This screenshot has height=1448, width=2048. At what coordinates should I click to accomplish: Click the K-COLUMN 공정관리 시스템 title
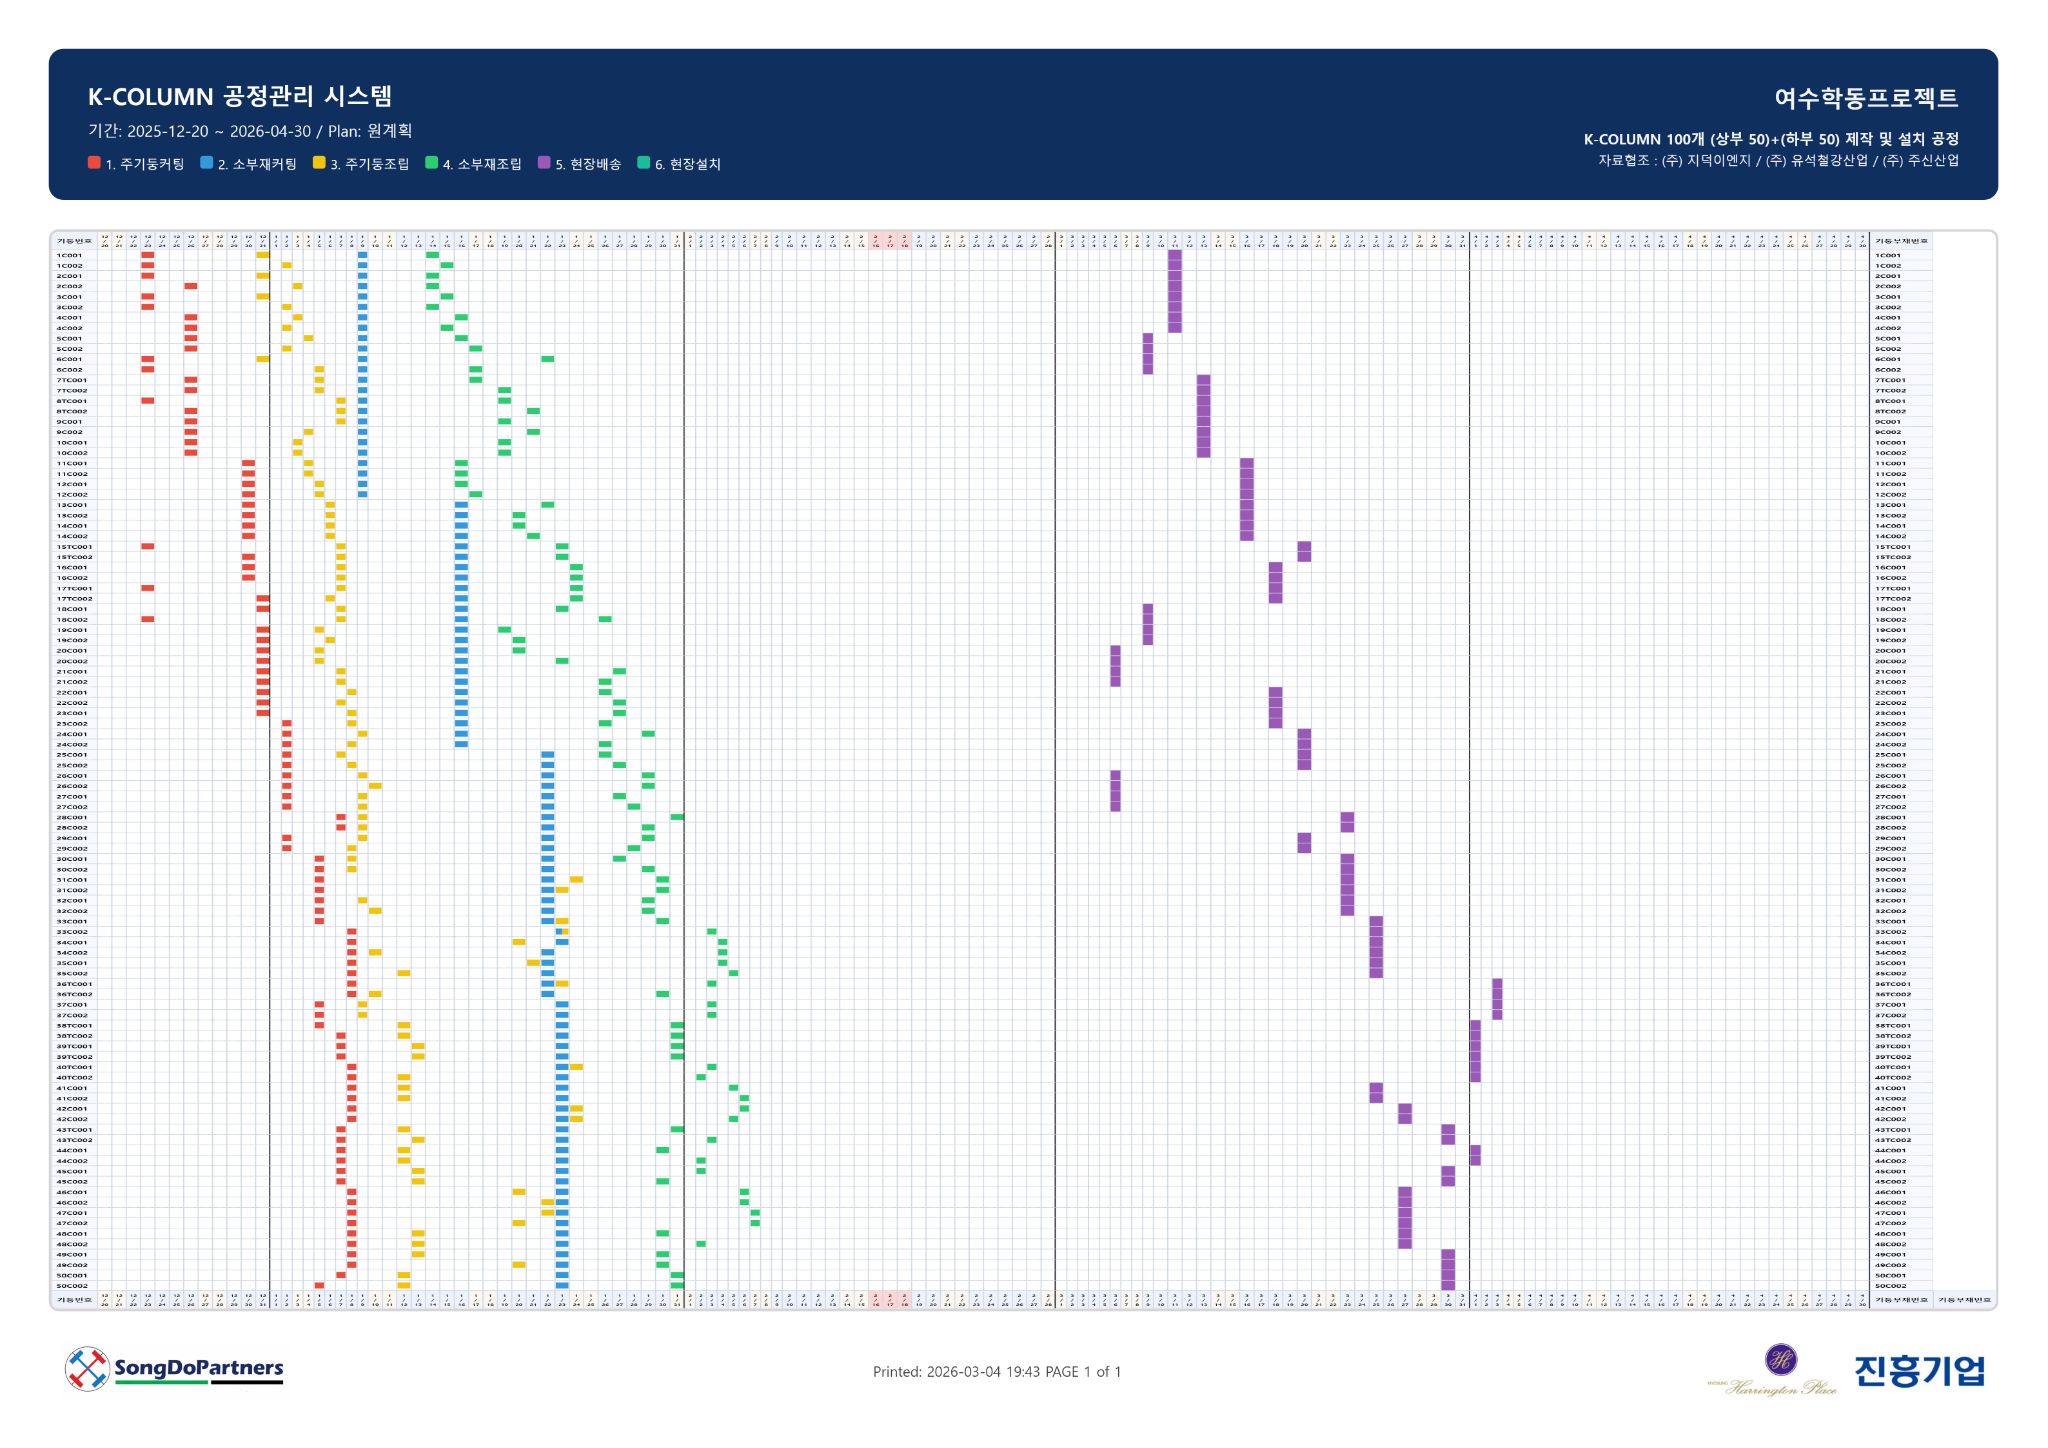click(240, 97)
